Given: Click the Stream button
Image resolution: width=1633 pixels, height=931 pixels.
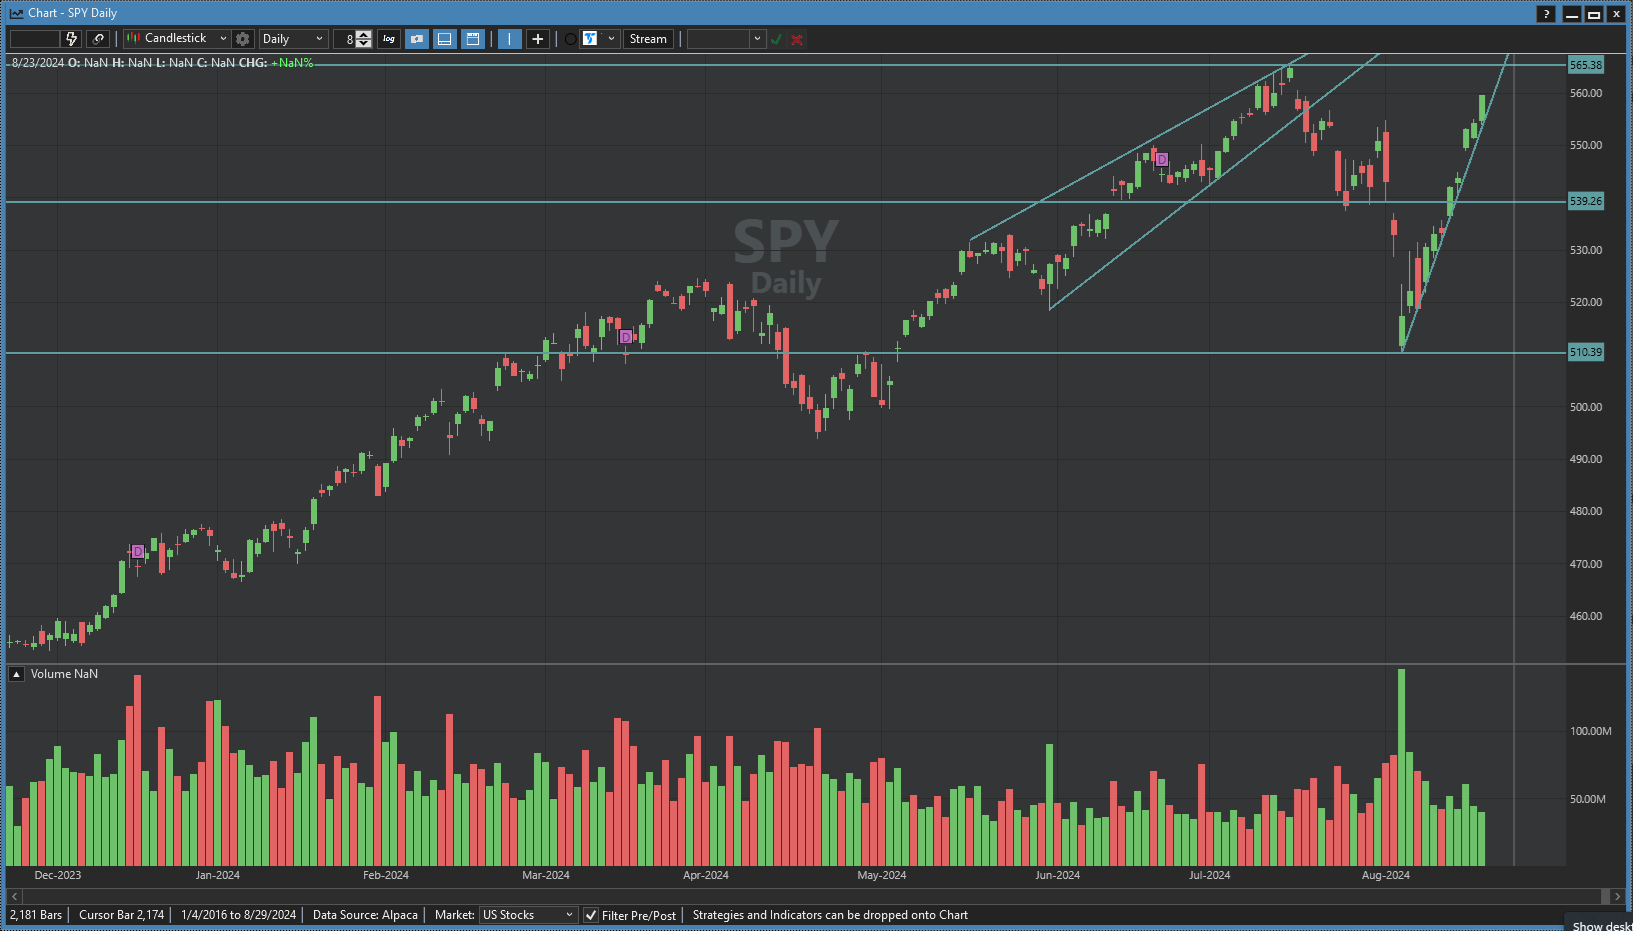Looking at the screenshot, I should (648, 39).
